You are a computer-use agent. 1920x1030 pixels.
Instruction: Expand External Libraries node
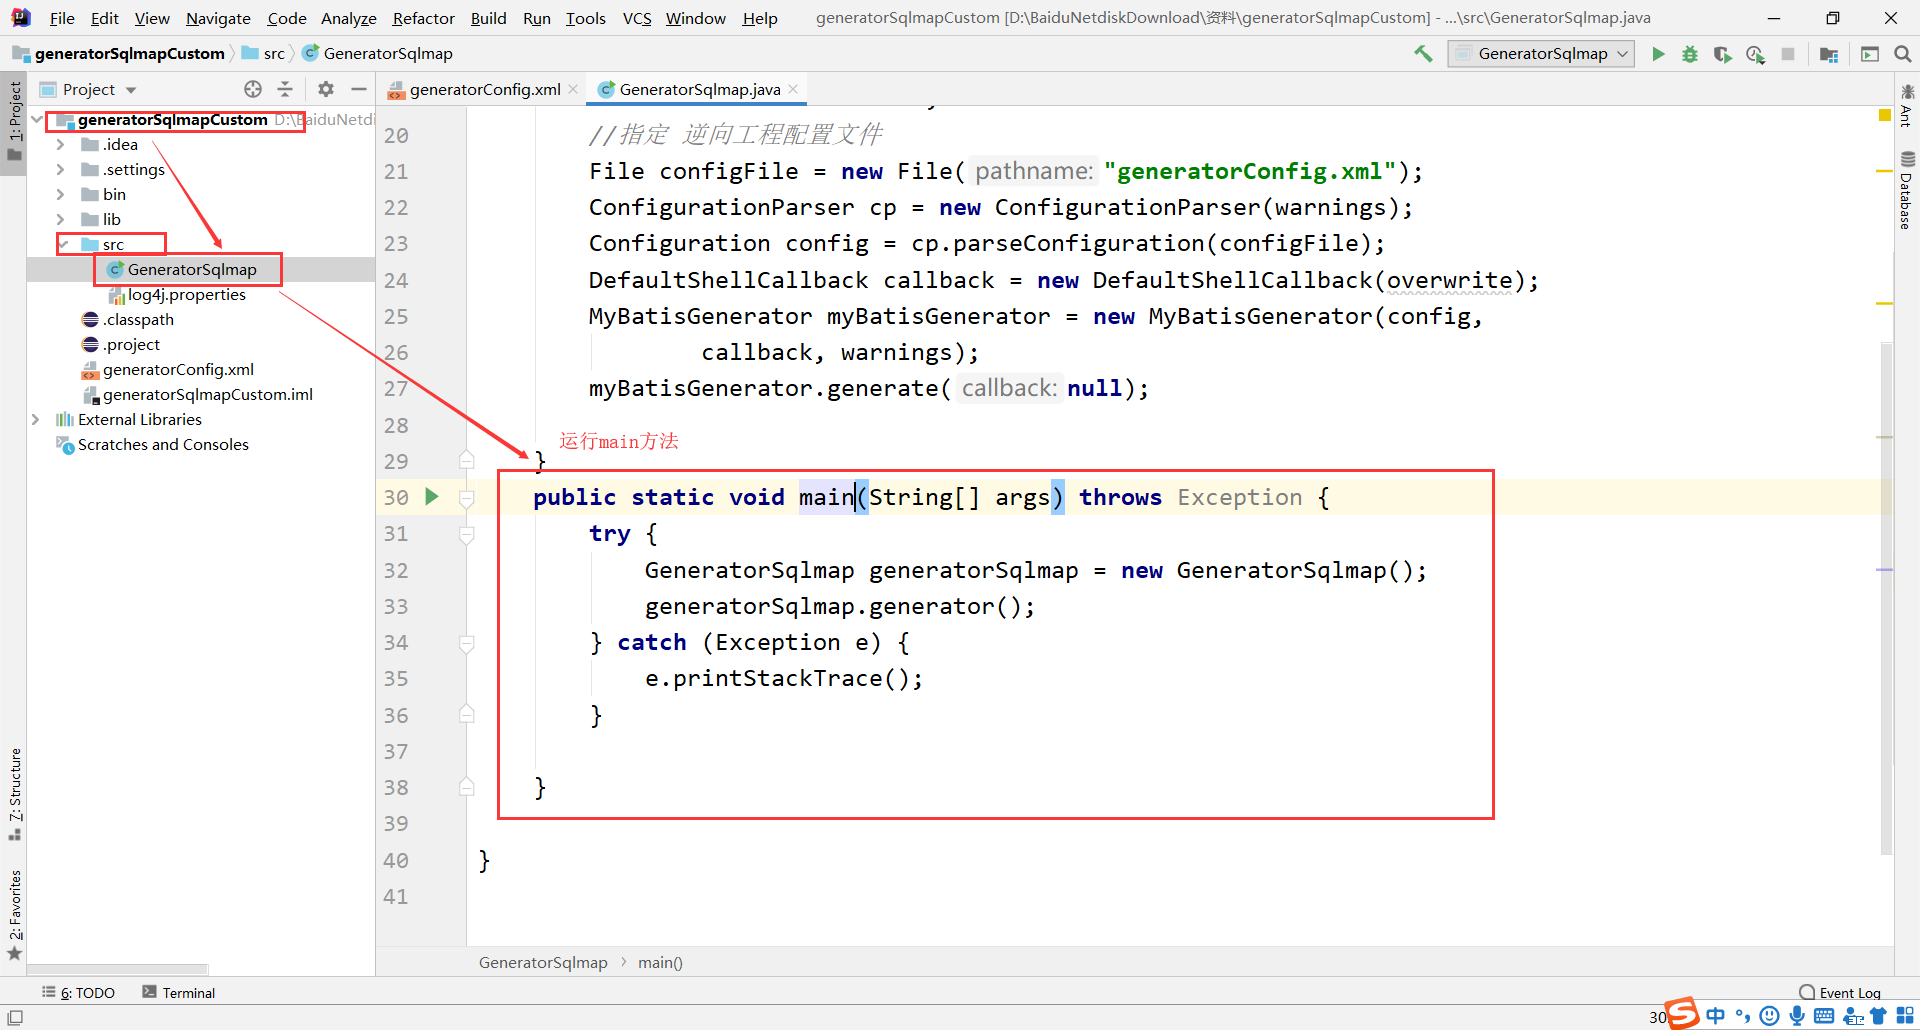pos(37,419)
